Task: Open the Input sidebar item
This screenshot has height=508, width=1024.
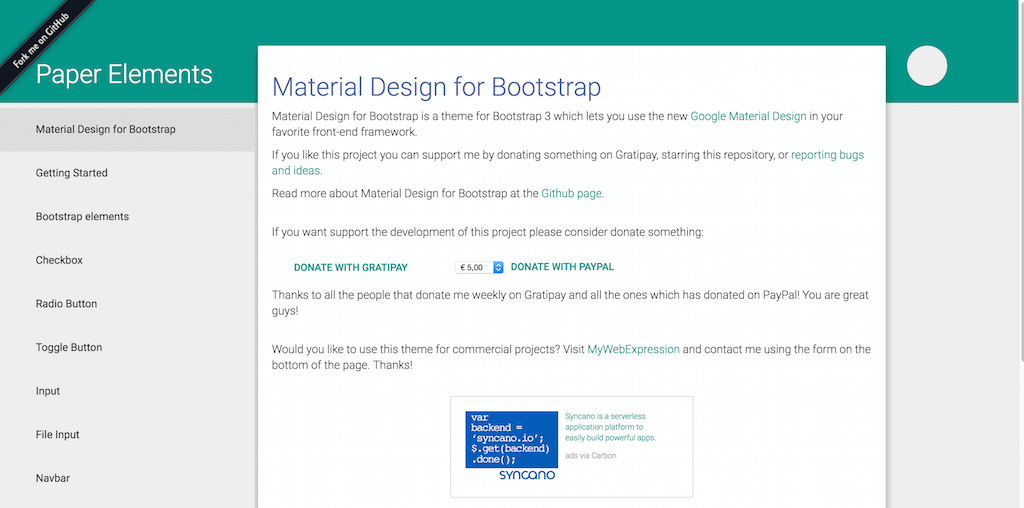Action: coord(127,391)
